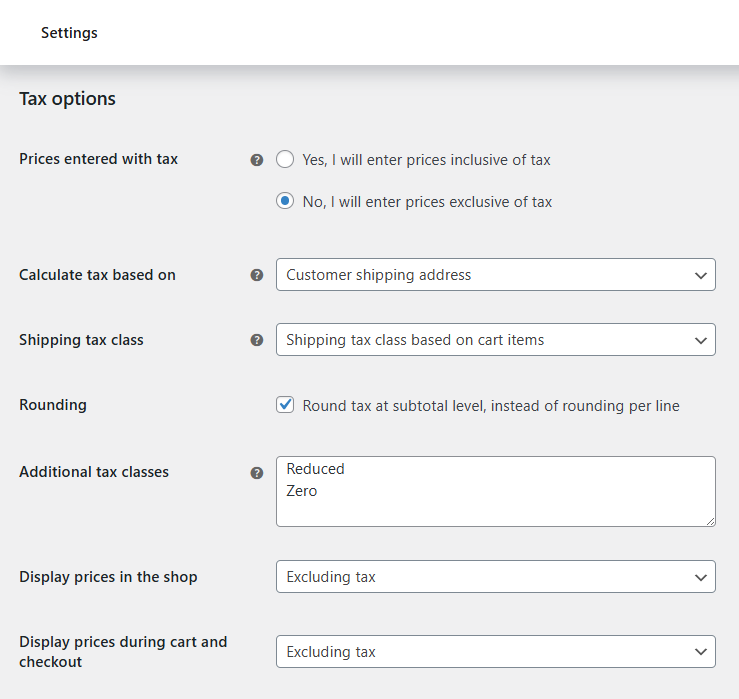
Task: Open 'Display prices in the shop' dropdown
Action: tap(496, 576)
